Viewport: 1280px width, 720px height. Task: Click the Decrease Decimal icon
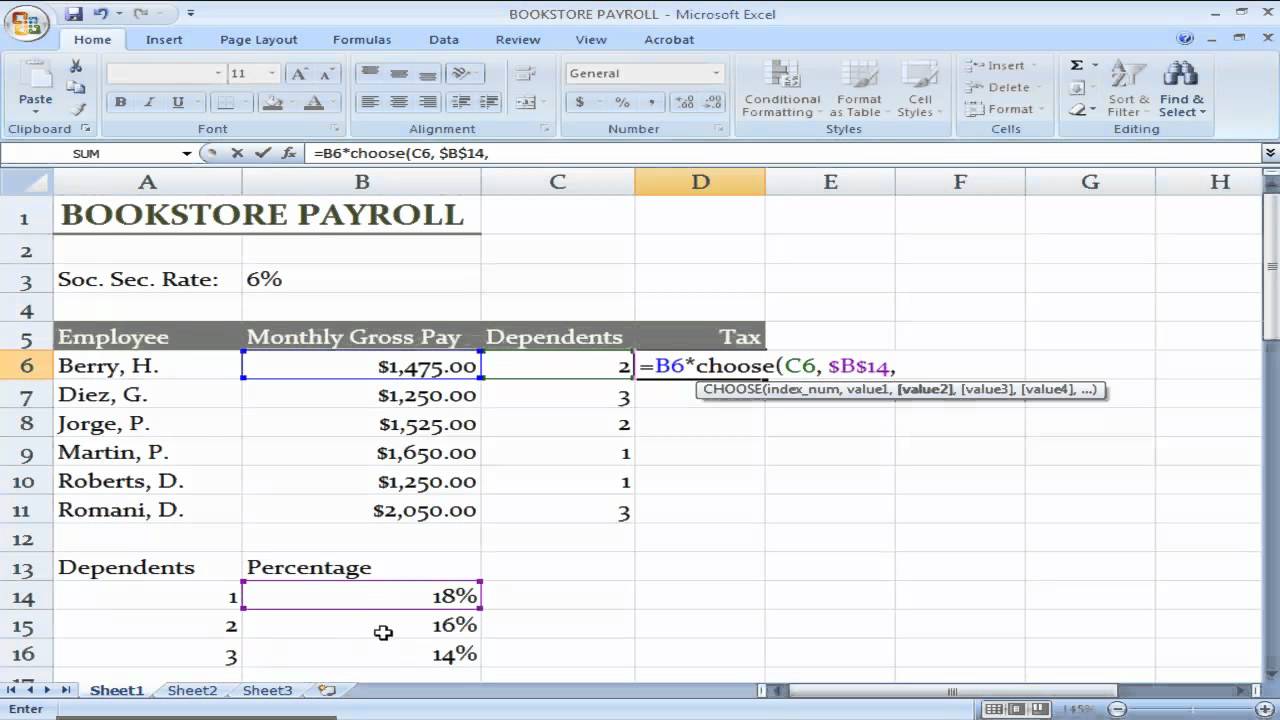pos(713,102)
